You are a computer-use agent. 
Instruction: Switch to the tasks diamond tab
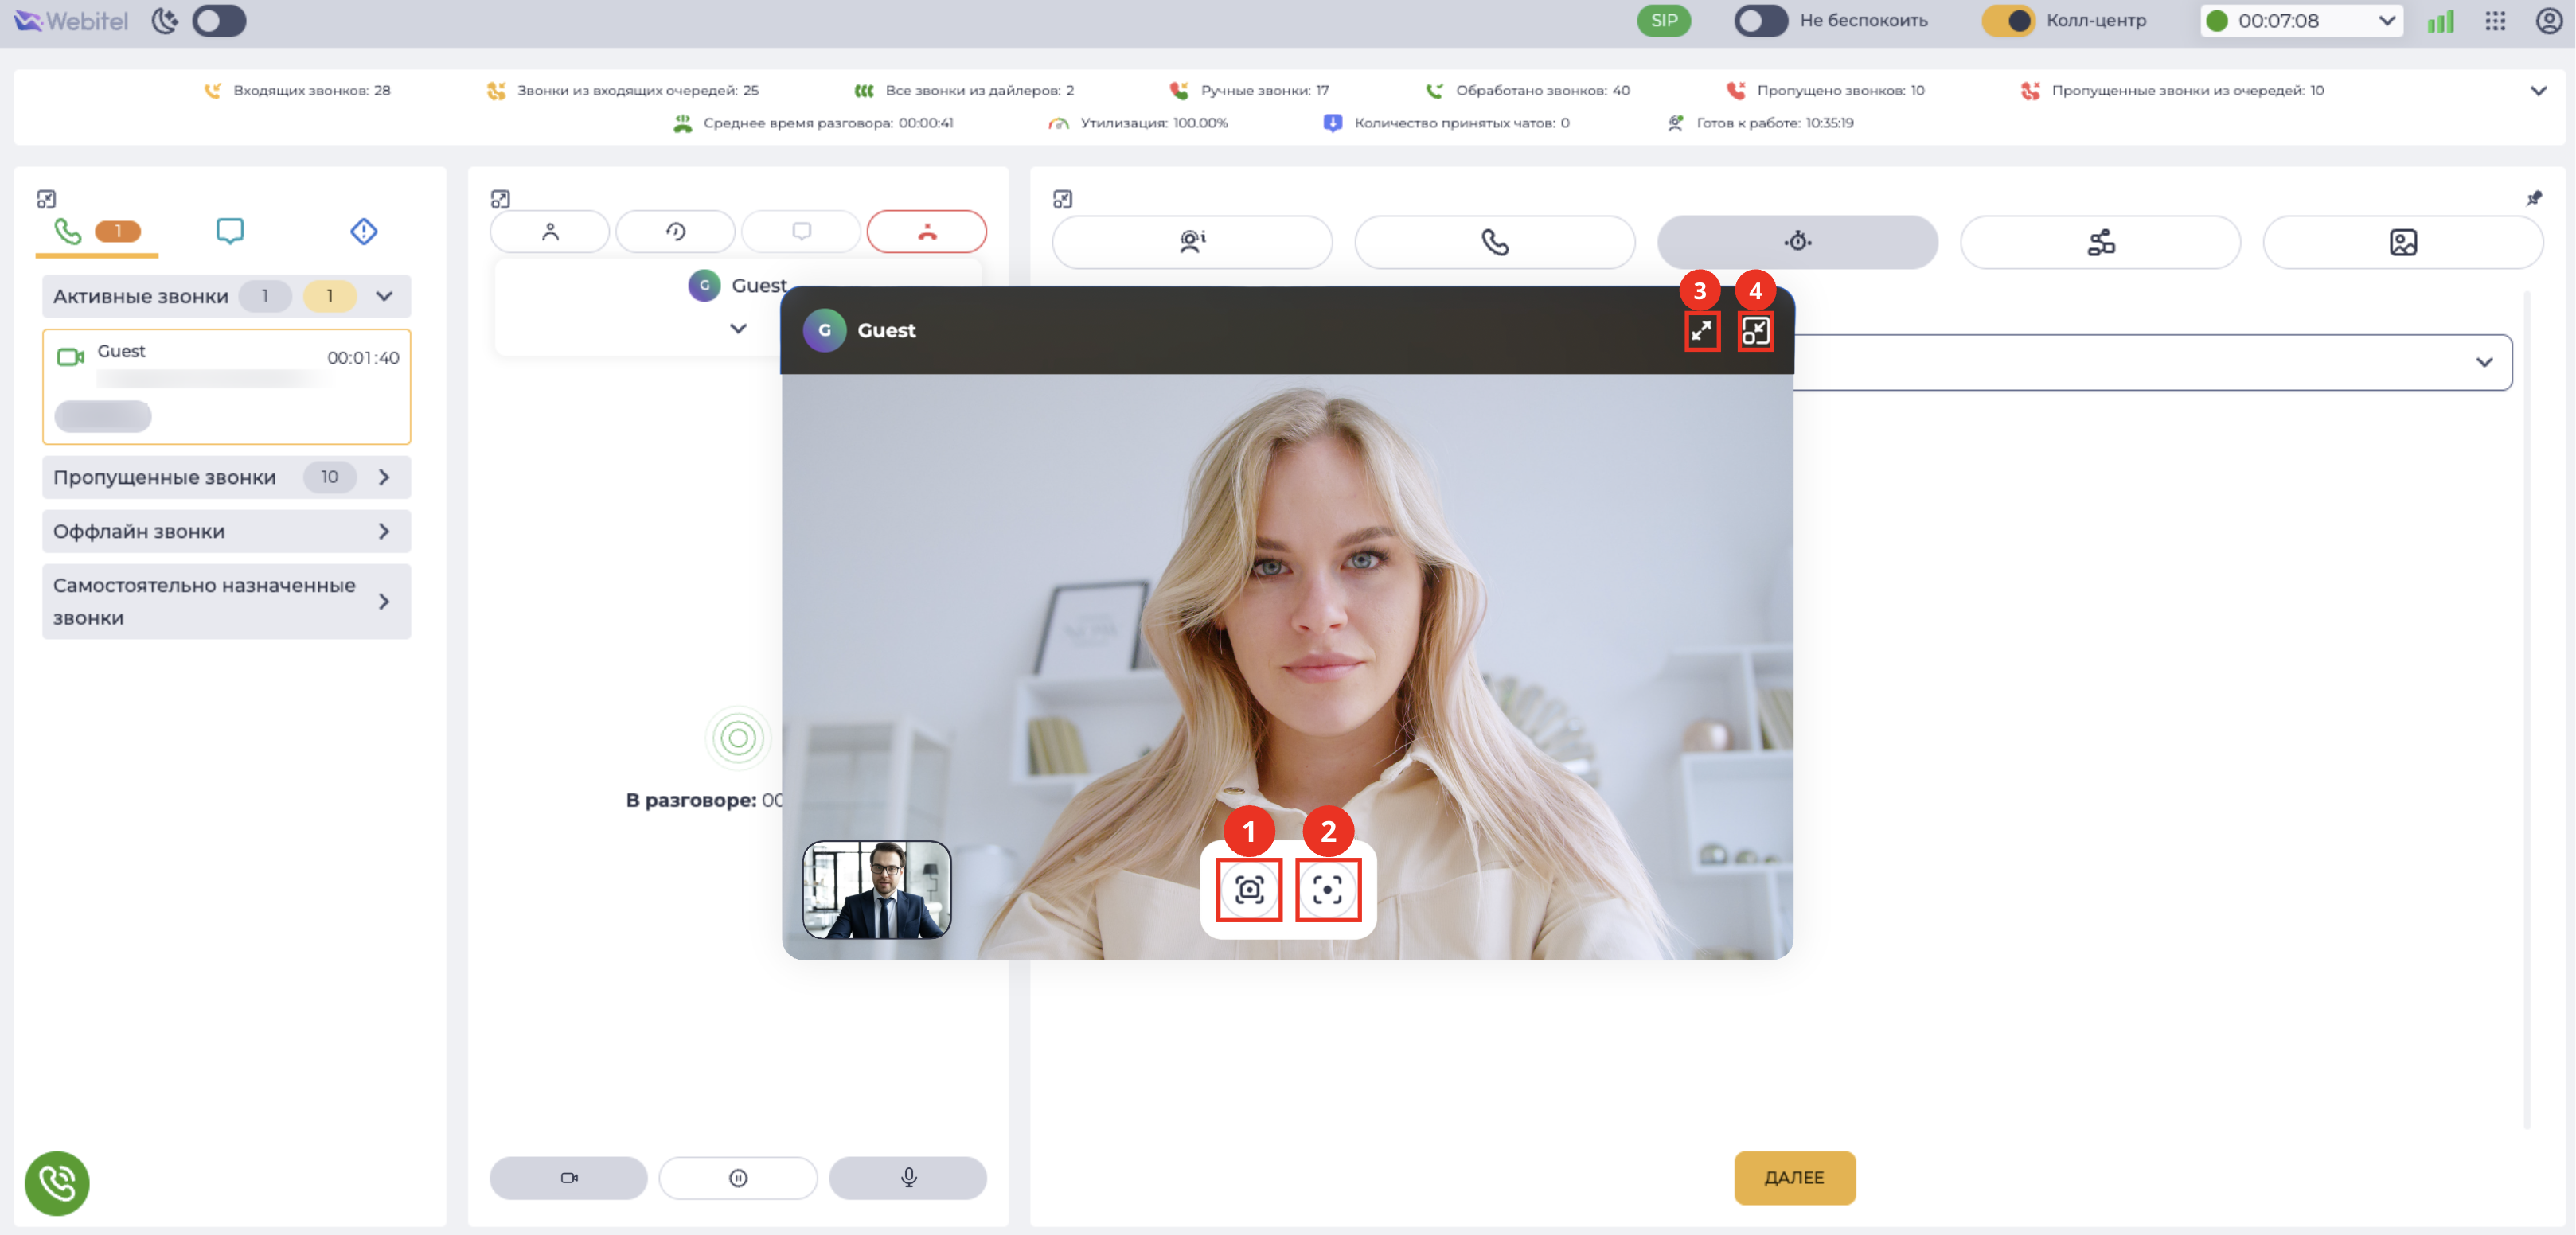point(364,232)
